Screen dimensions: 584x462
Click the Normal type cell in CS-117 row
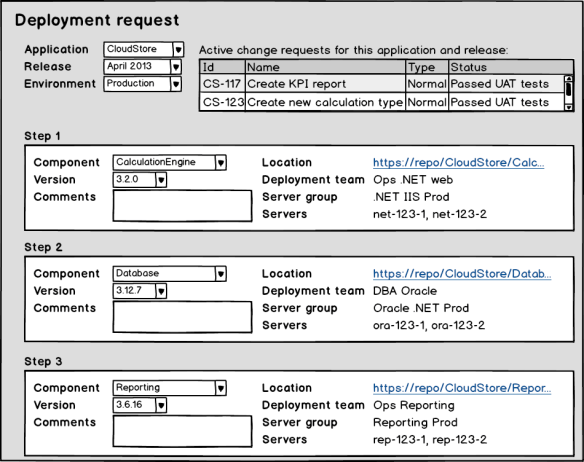[427, 84]
